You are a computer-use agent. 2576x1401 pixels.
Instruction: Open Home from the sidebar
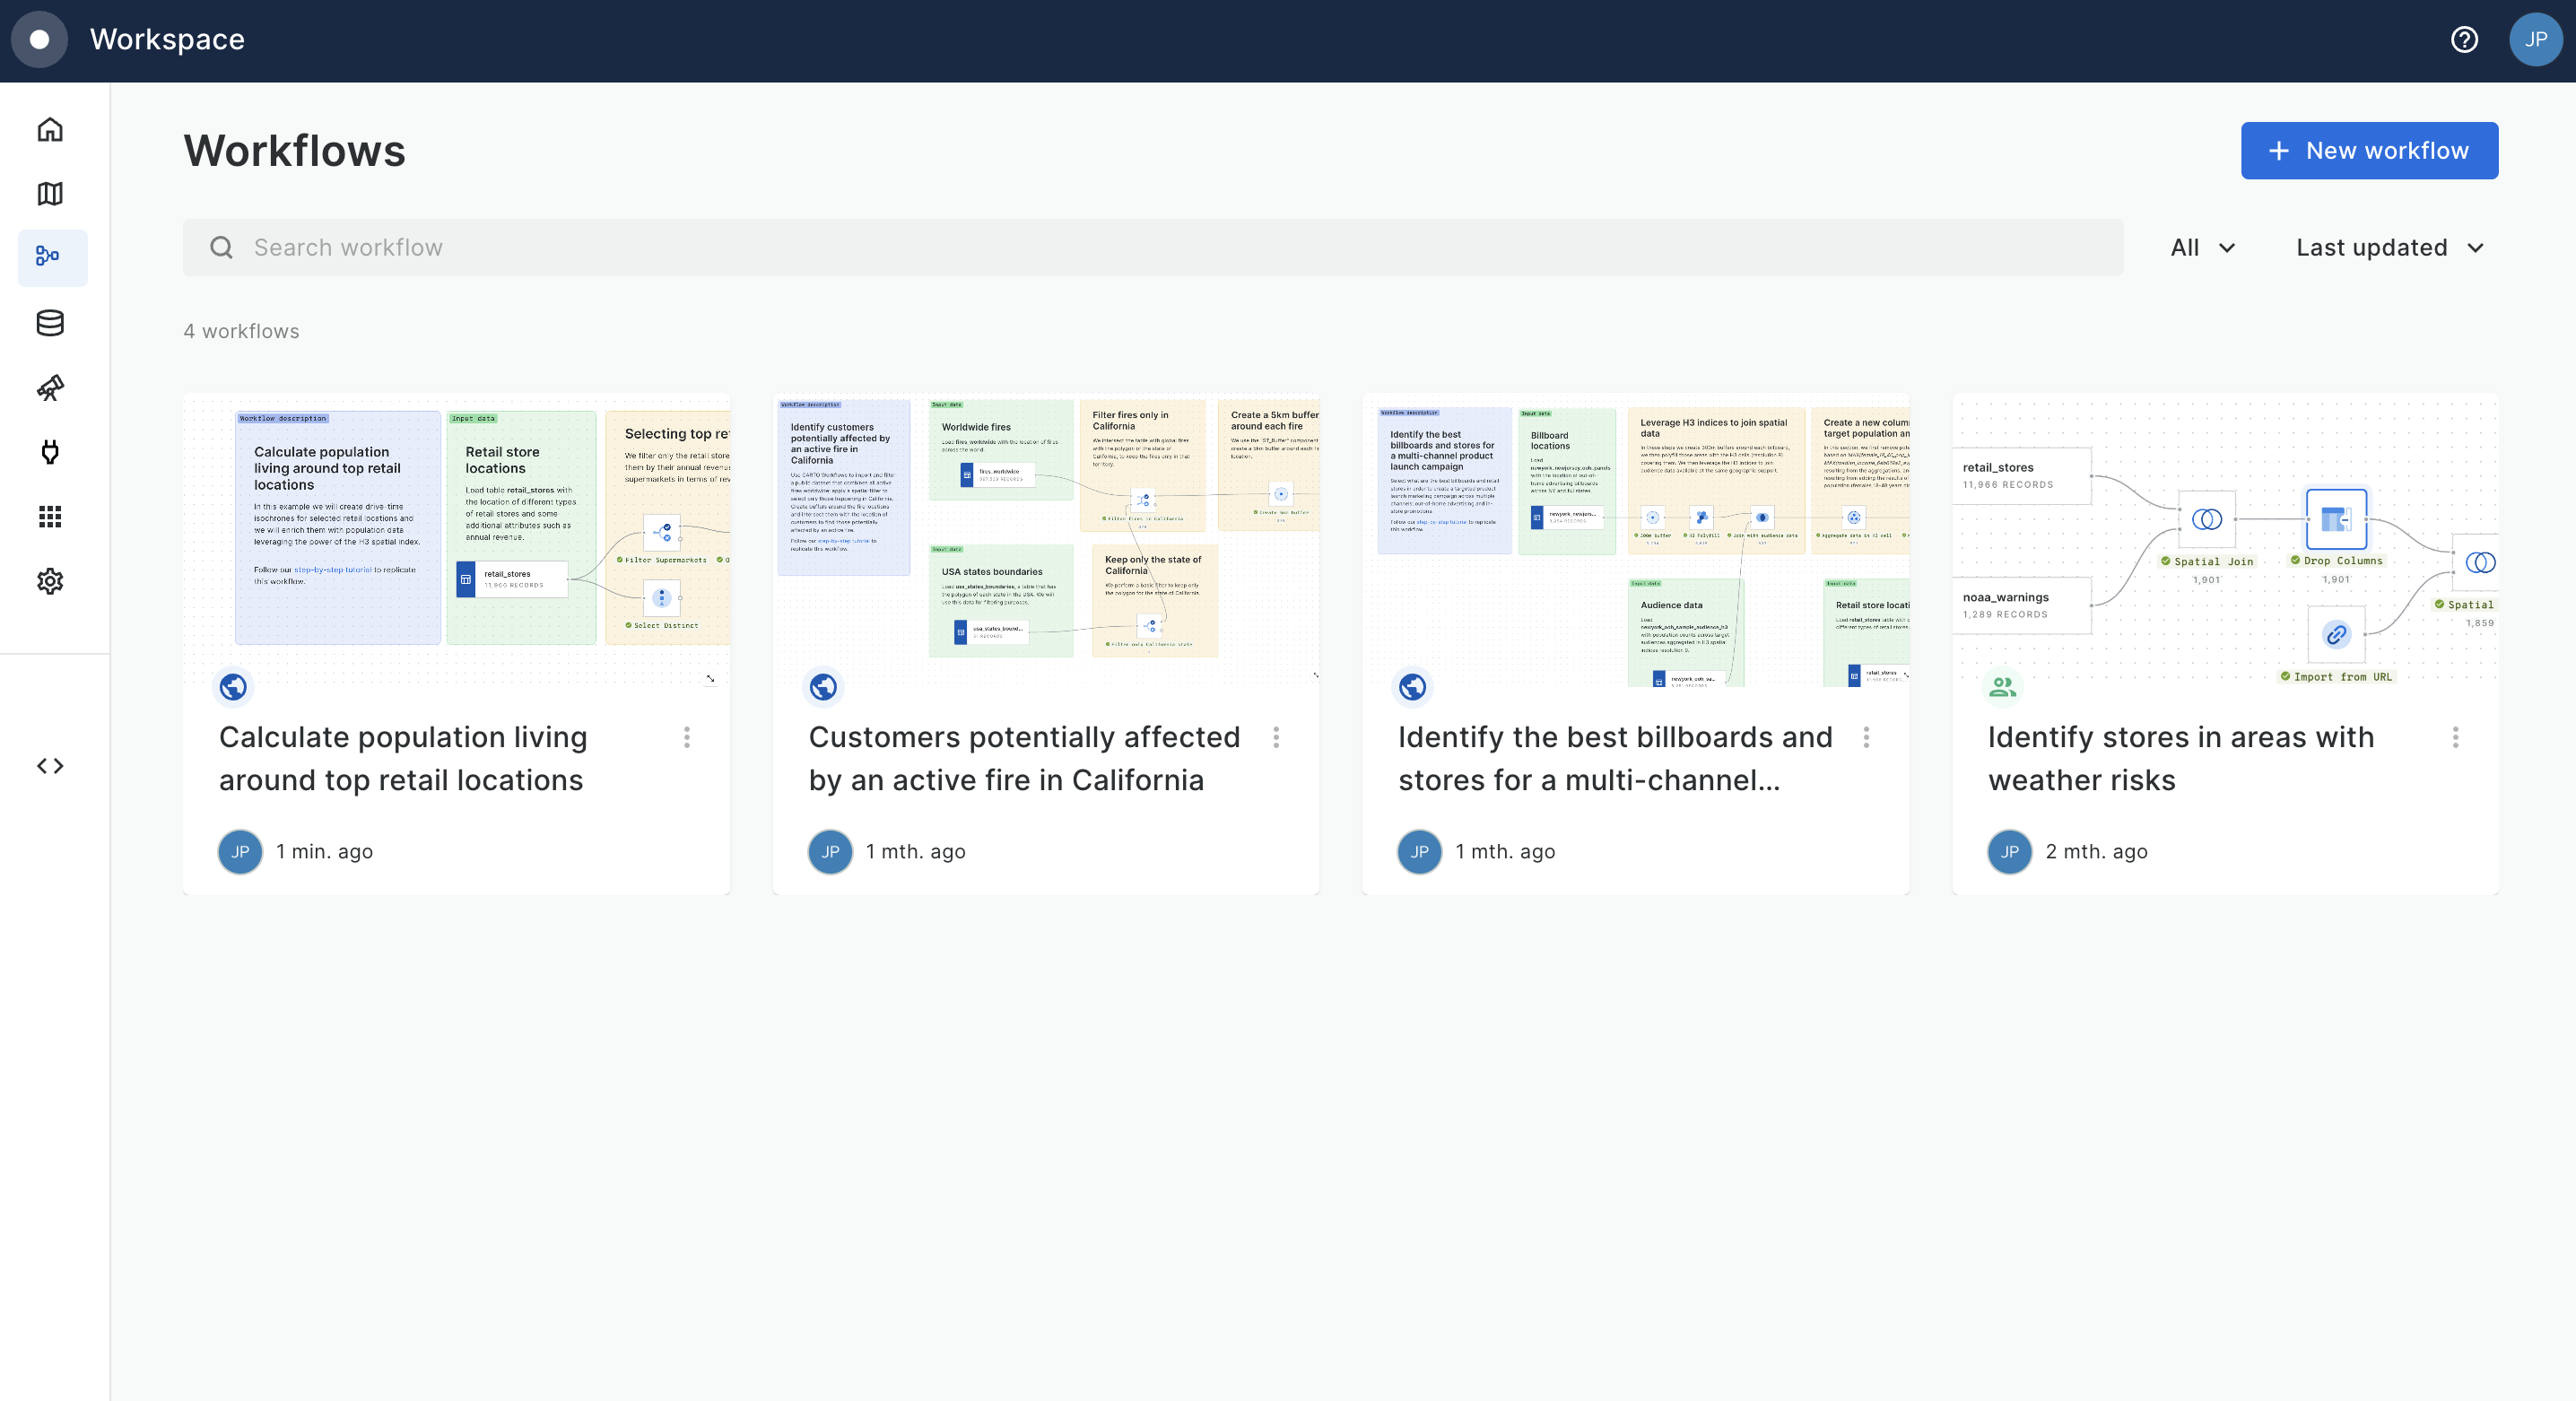coord(50,130)
